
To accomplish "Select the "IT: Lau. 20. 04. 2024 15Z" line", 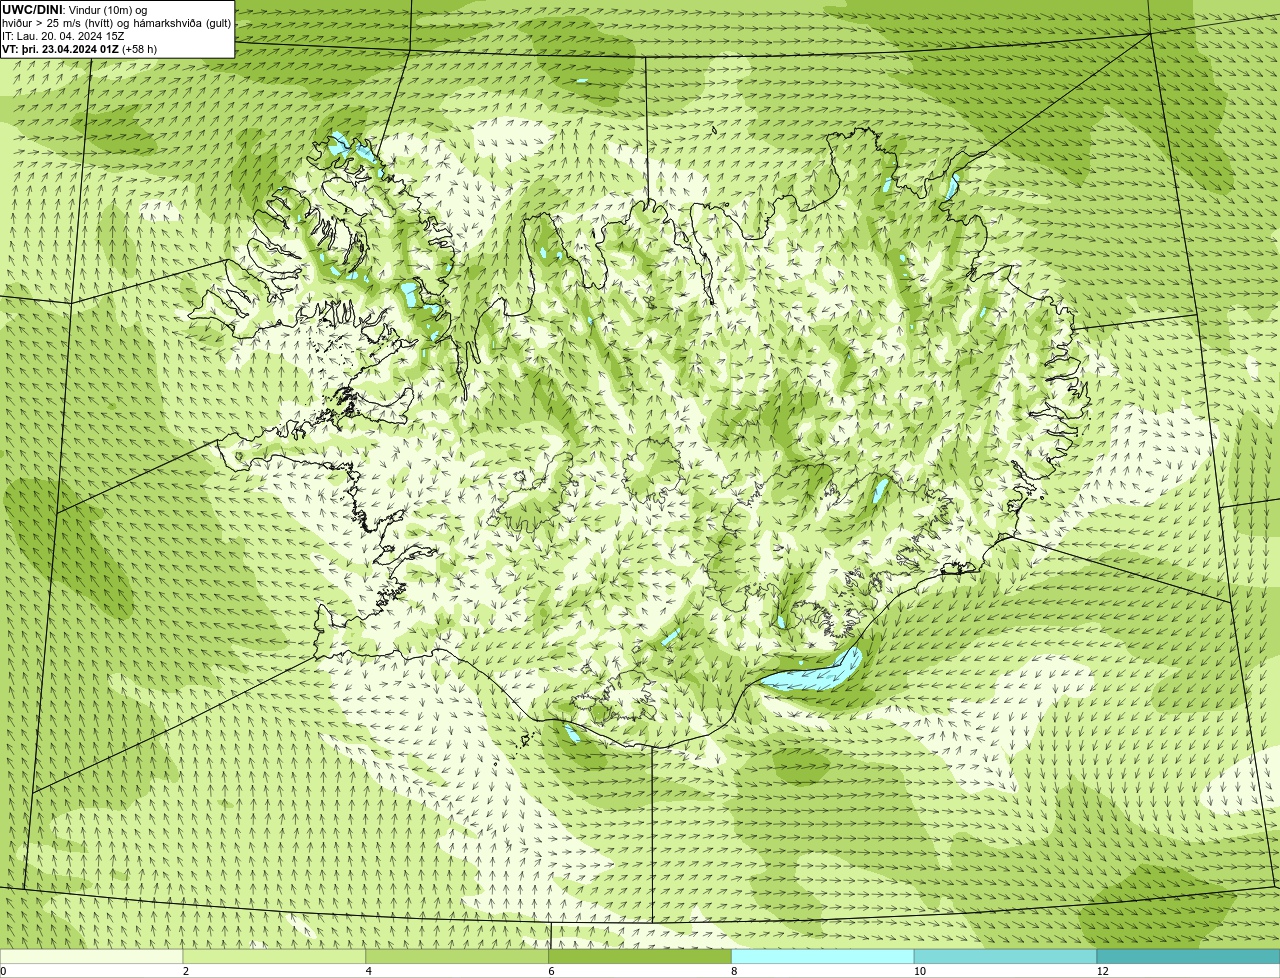I will pyautogui.click(x=63, y=36).
